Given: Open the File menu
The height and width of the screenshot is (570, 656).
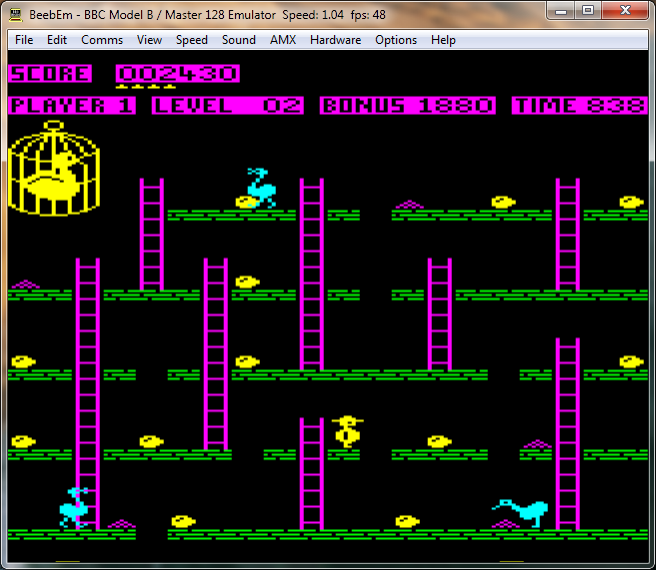Looking at the screenshot, I should click(x=24, y=40).
